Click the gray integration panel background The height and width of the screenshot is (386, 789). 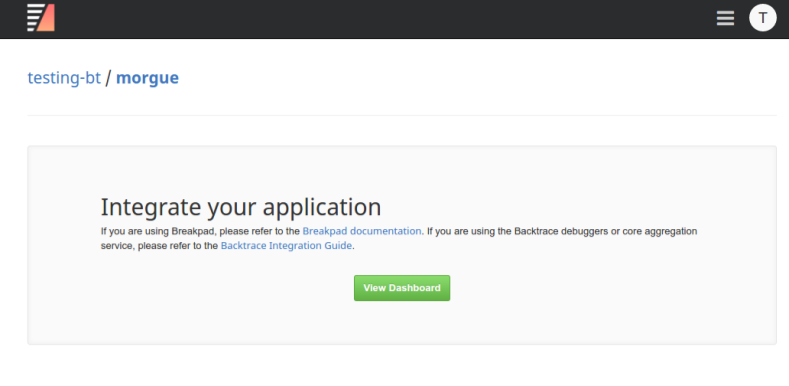pyautogui.click(x=402, y=322)
